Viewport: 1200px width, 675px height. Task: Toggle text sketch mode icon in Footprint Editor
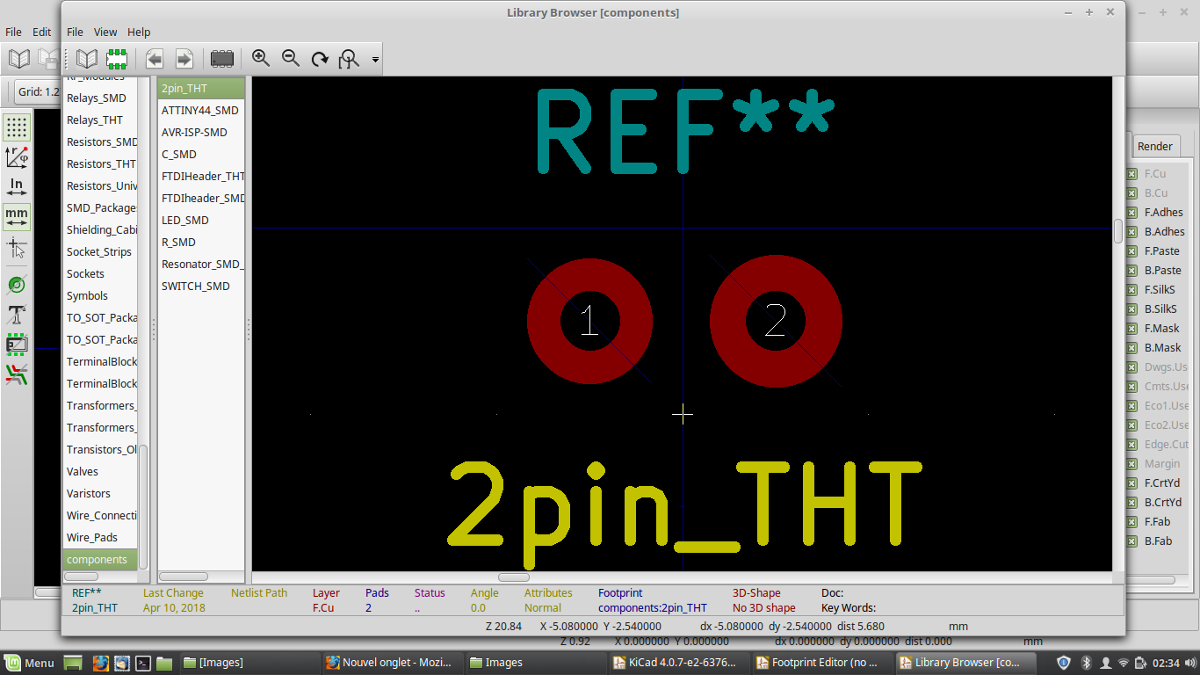tap(17, 315)
